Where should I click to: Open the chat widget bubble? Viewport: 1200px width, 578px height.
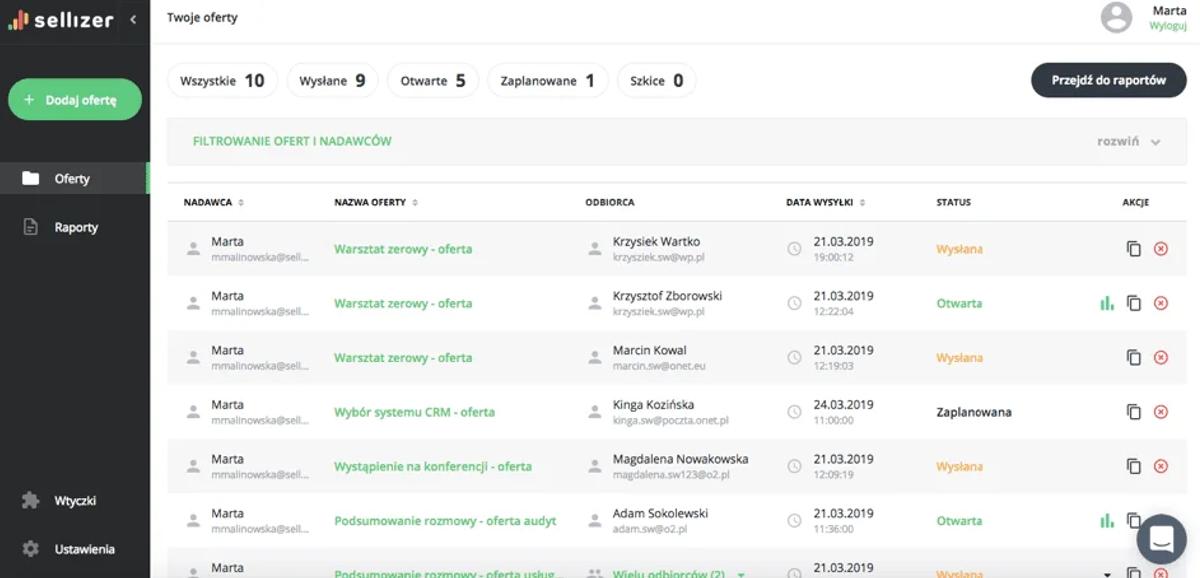1161,539
